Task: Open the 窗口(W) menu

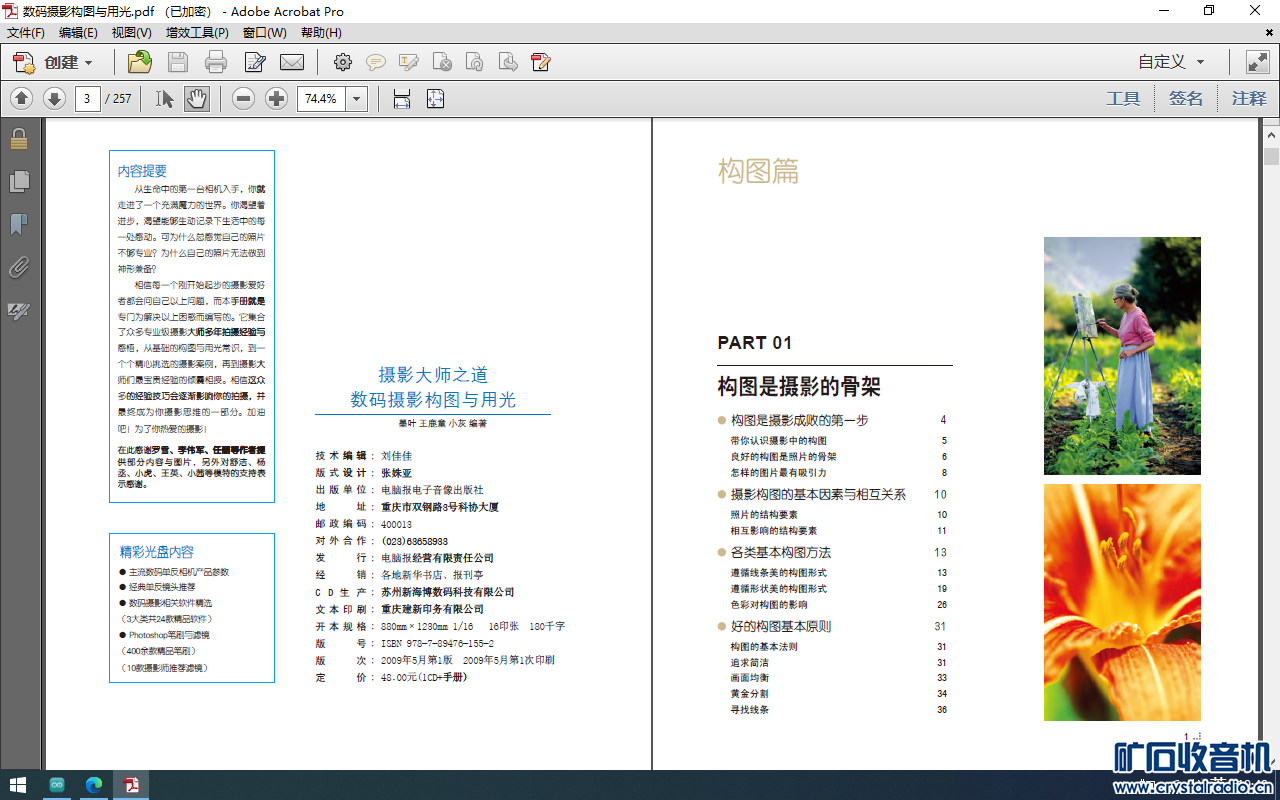Action: [264, 33]
